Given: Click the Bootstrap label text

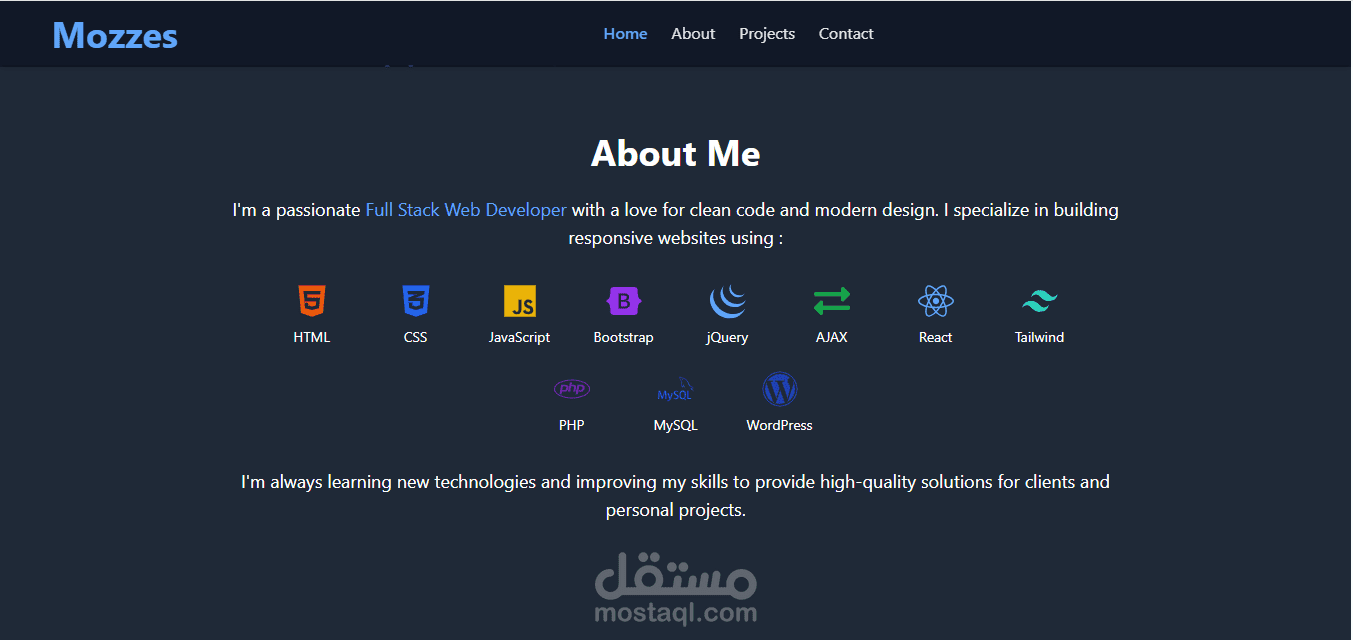Looking at the screenshot, I should click(624, 337).
